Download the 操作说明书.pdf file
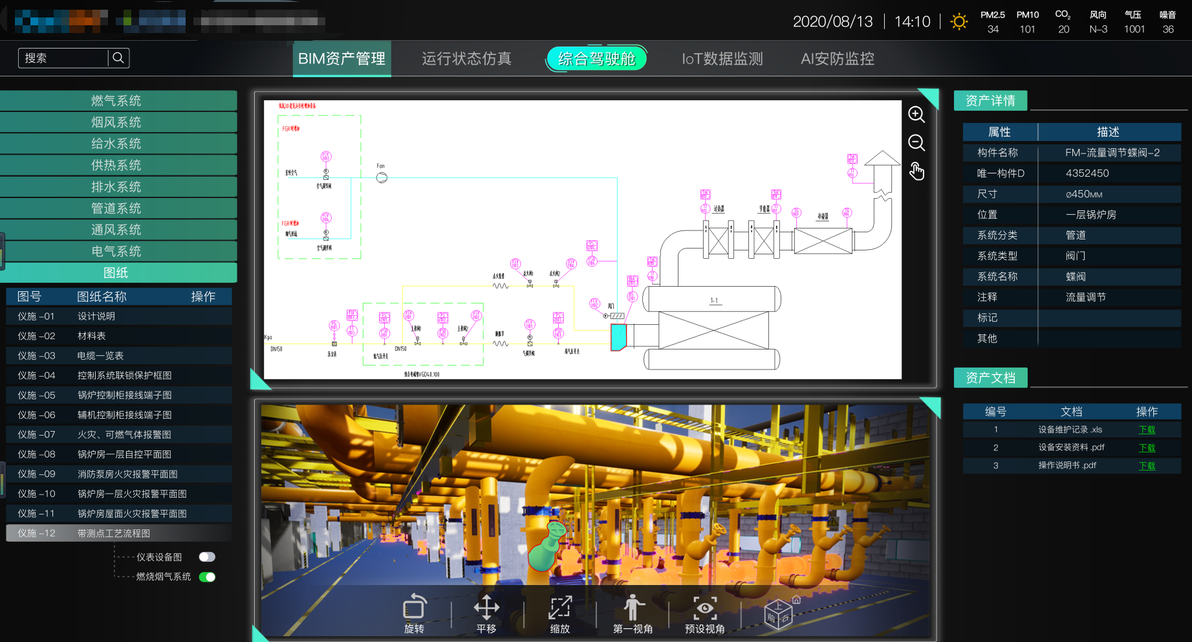1192x642 pixels. tap(1146, 466)
